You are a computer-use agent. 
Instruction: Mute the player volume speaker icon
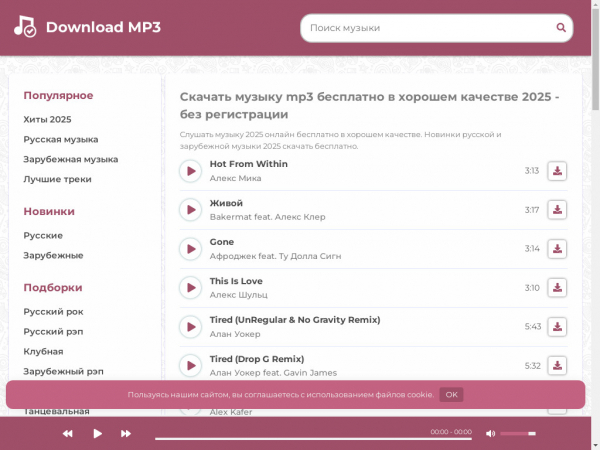tap(490, 433)
